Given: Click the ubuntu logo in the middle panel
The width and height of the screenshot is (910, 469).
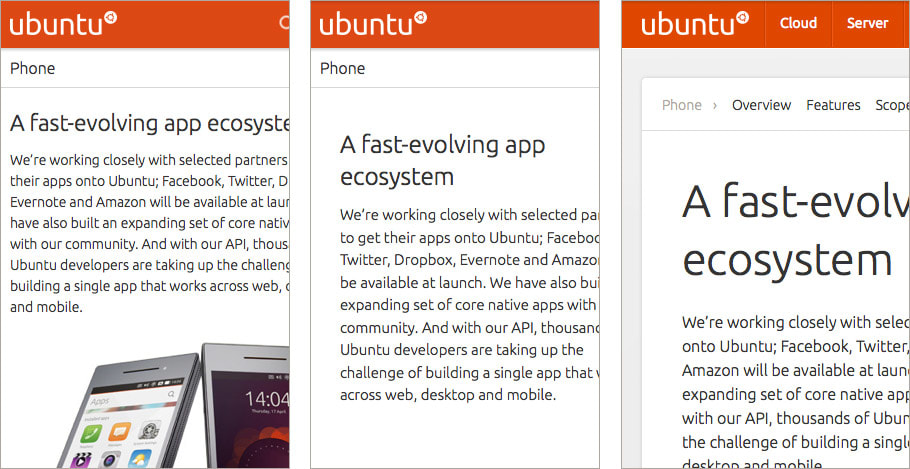Looking at the screenshot, I should tap(373, 24).
